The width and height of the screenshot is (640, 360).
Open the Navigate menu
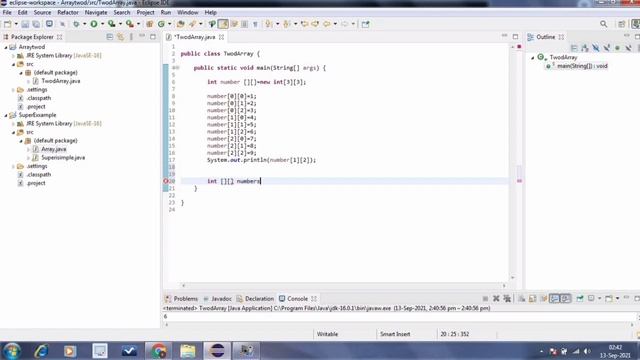coord(96,13)
